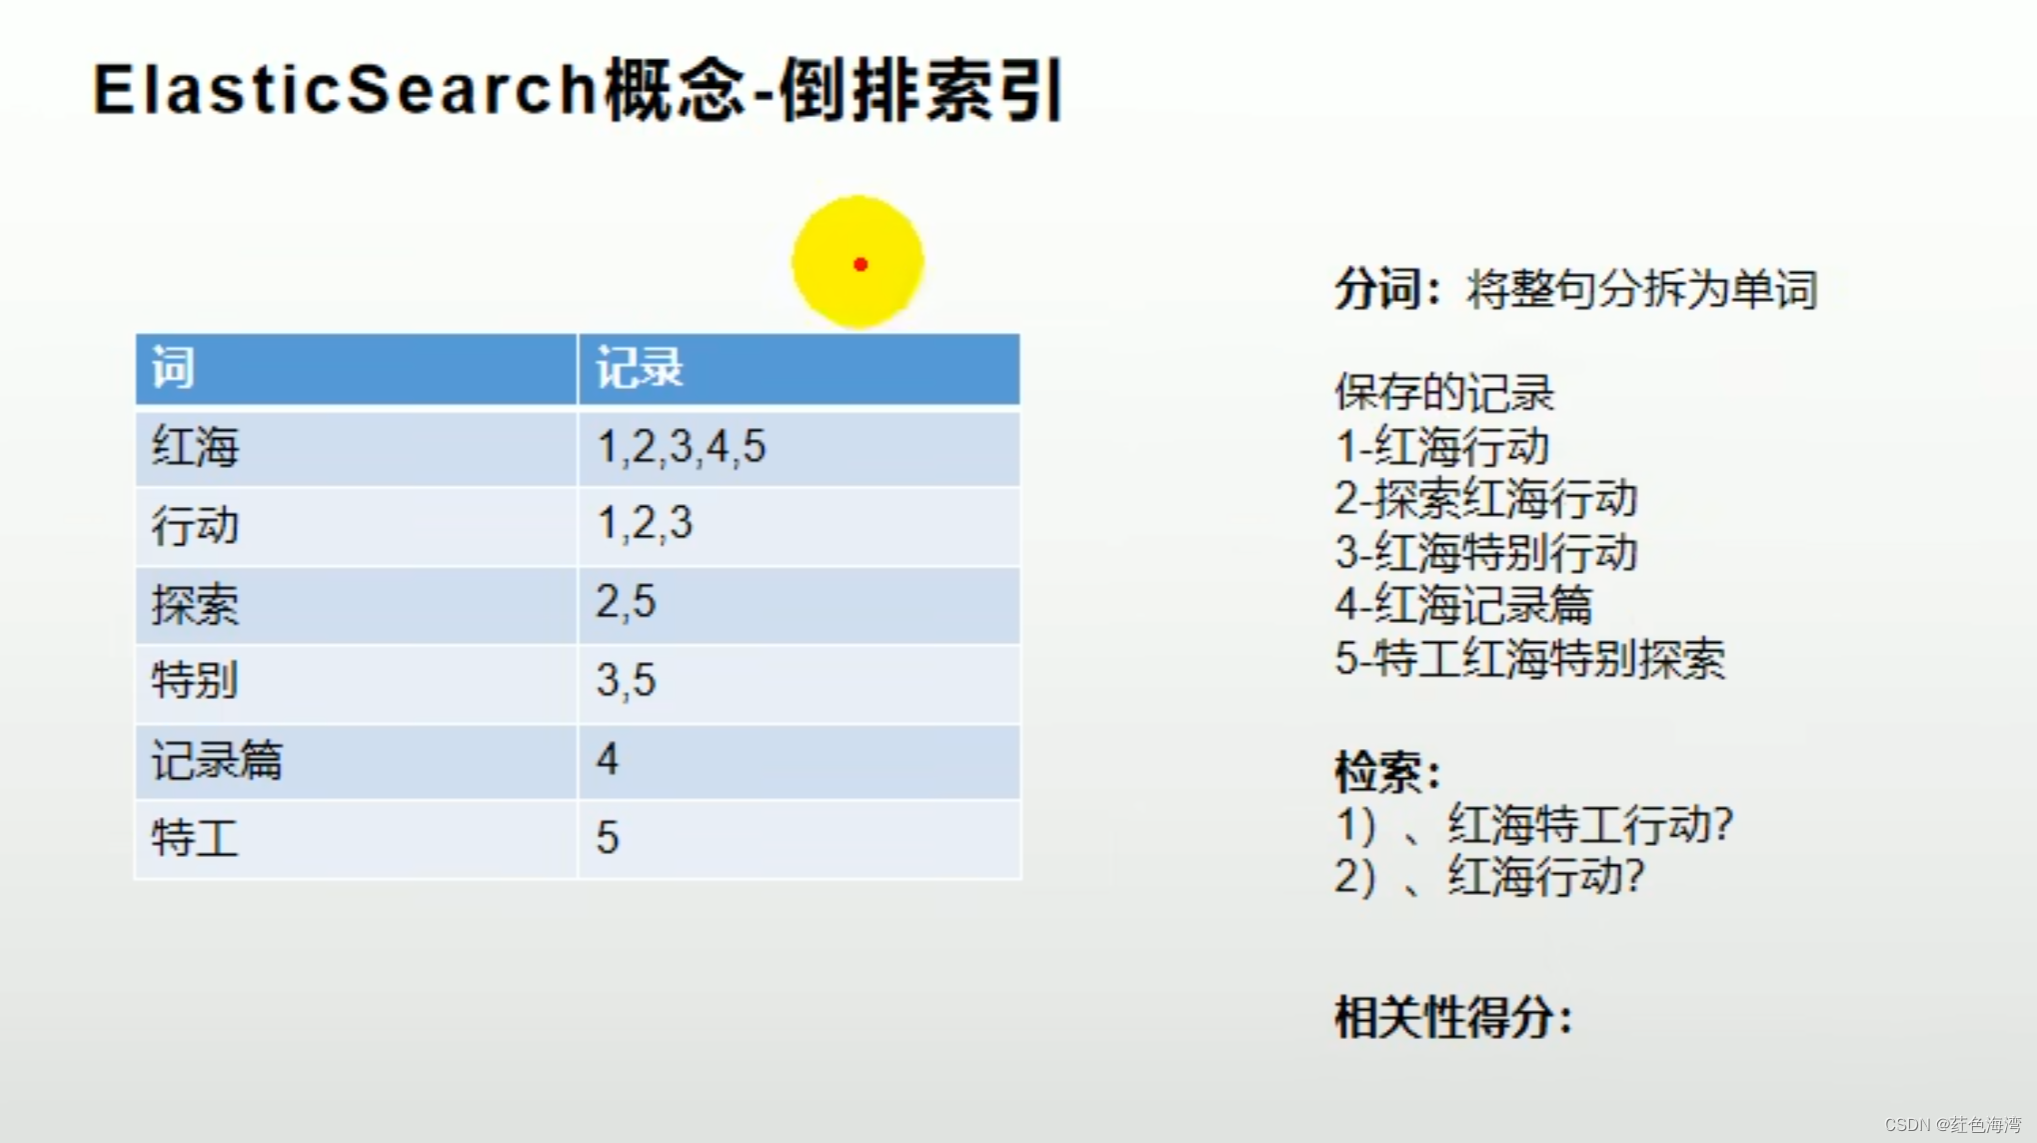Click the record line 2-探索红海行动
The width and height of the screenshot is (2037, 1143).
coord(1486,499)
